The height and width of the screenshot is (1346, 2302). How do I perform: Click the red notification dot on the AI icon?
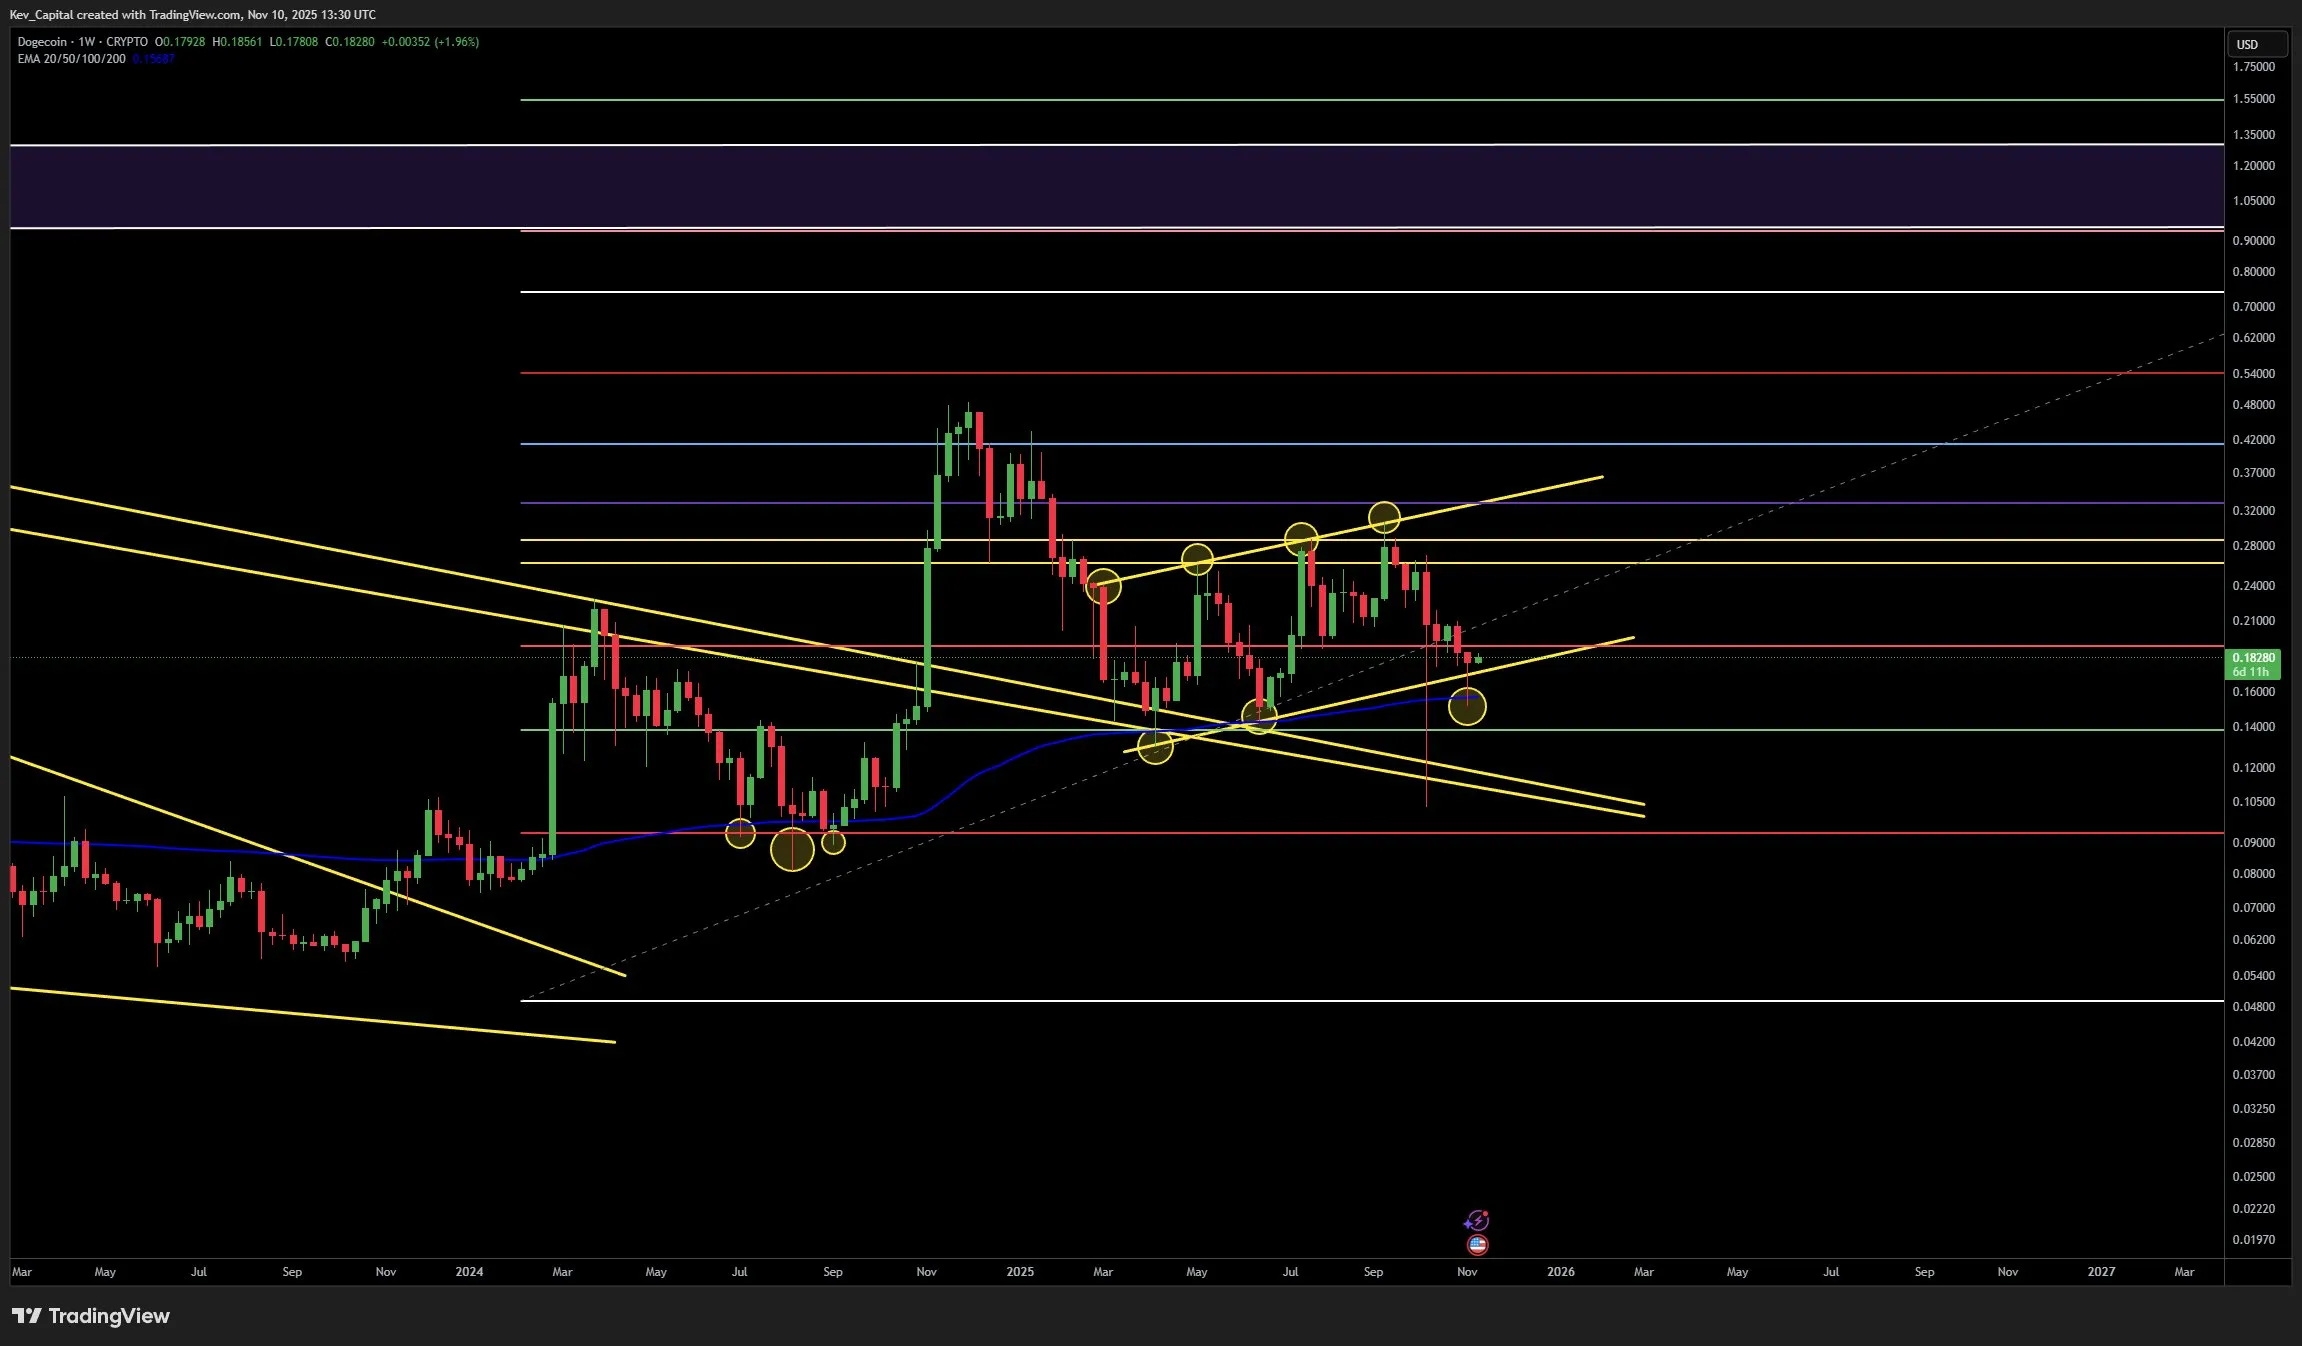coord(1486,1211)
